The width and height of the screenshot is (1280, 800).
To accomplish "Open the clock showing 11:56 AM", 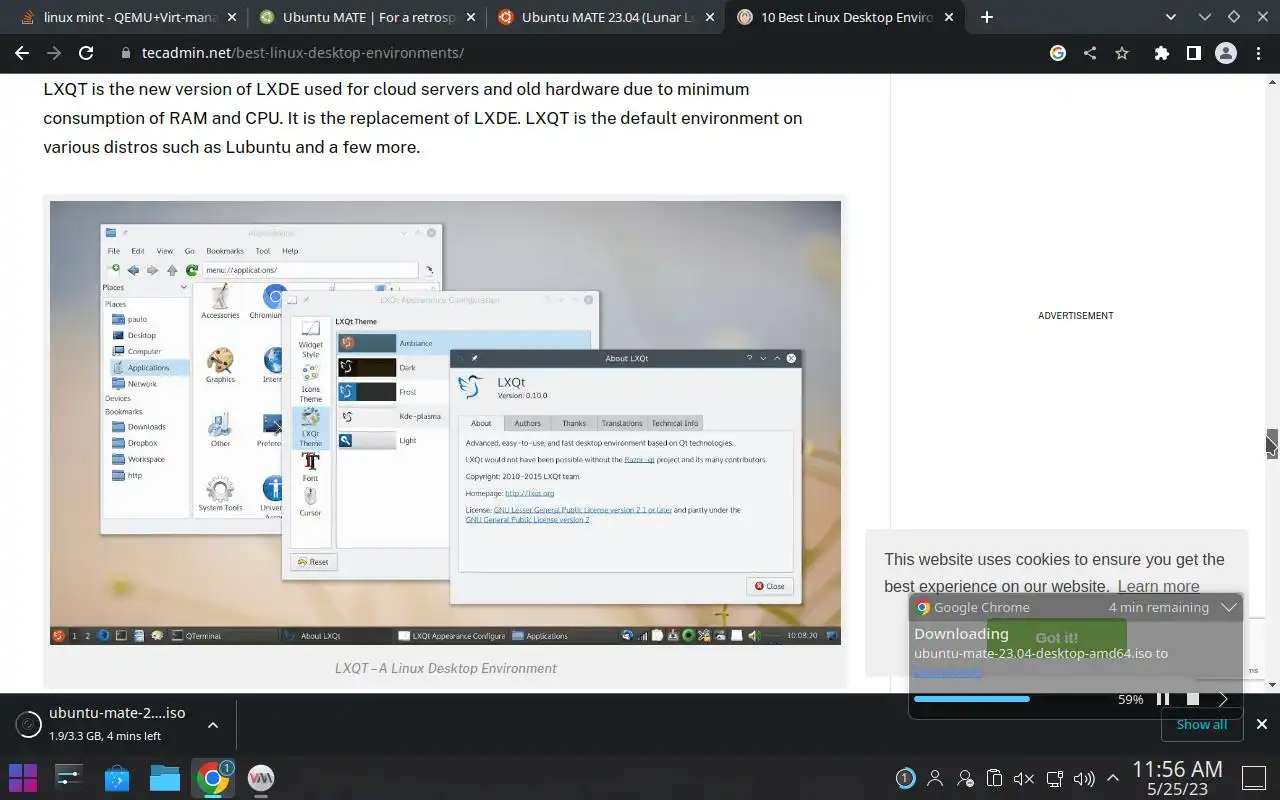I will pos(1177,776).
